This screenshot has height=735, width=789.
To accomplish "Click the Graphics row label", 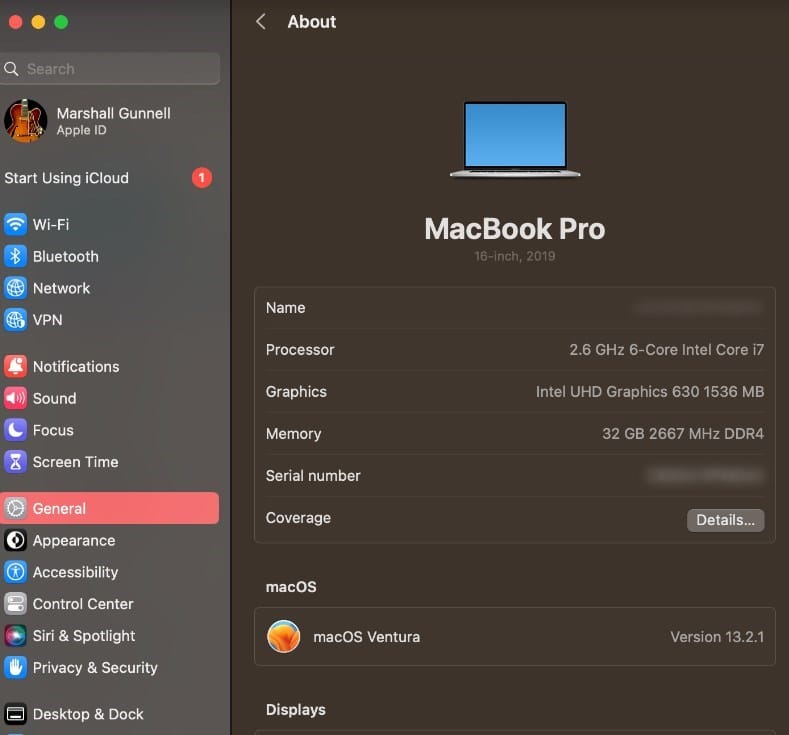I will (296, 391).
